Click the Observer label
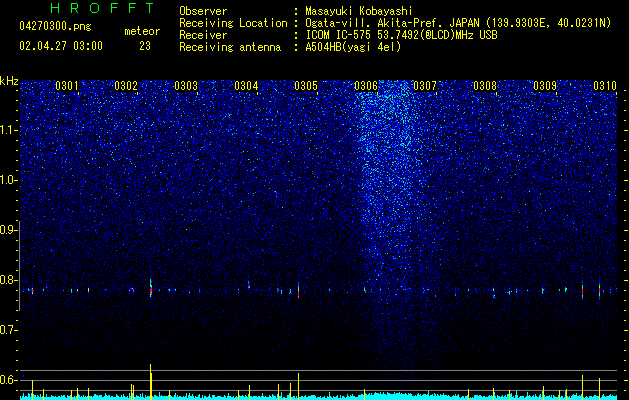629x400 pixels. 203,11
